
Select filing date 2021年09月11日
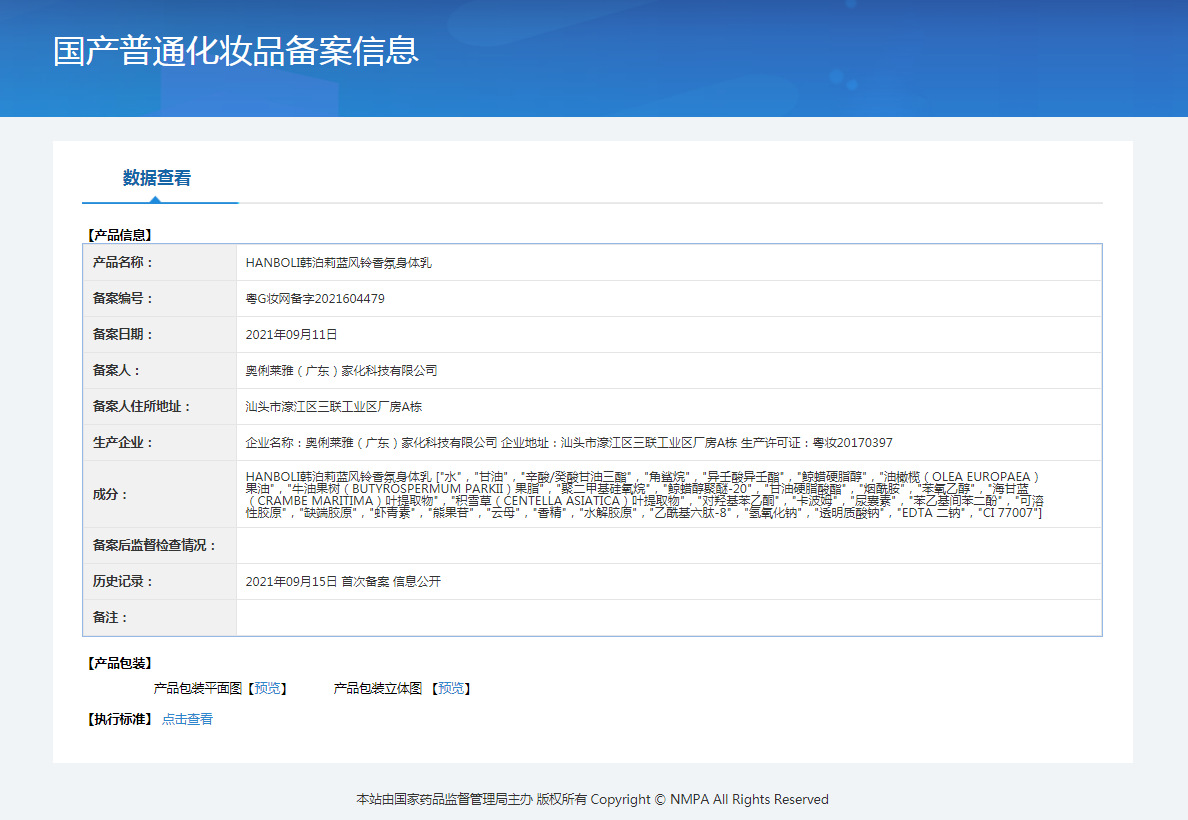tap(292, 334)
